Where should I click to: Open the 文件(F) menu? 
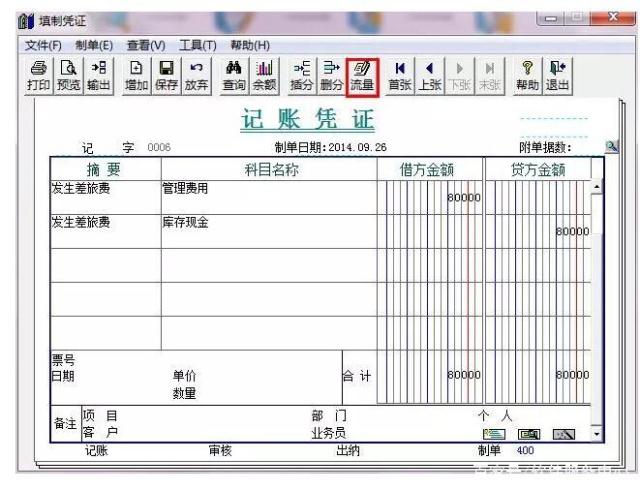[43, 45]
